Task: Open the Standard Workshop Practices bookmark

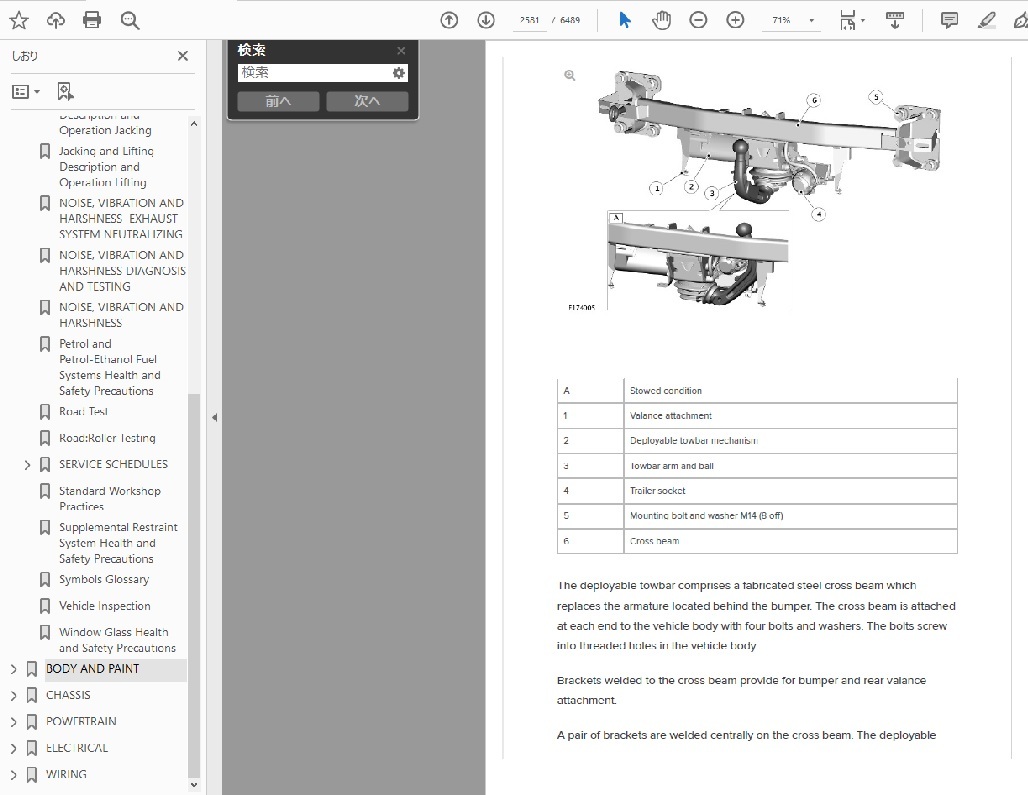Action: point(109,498)
